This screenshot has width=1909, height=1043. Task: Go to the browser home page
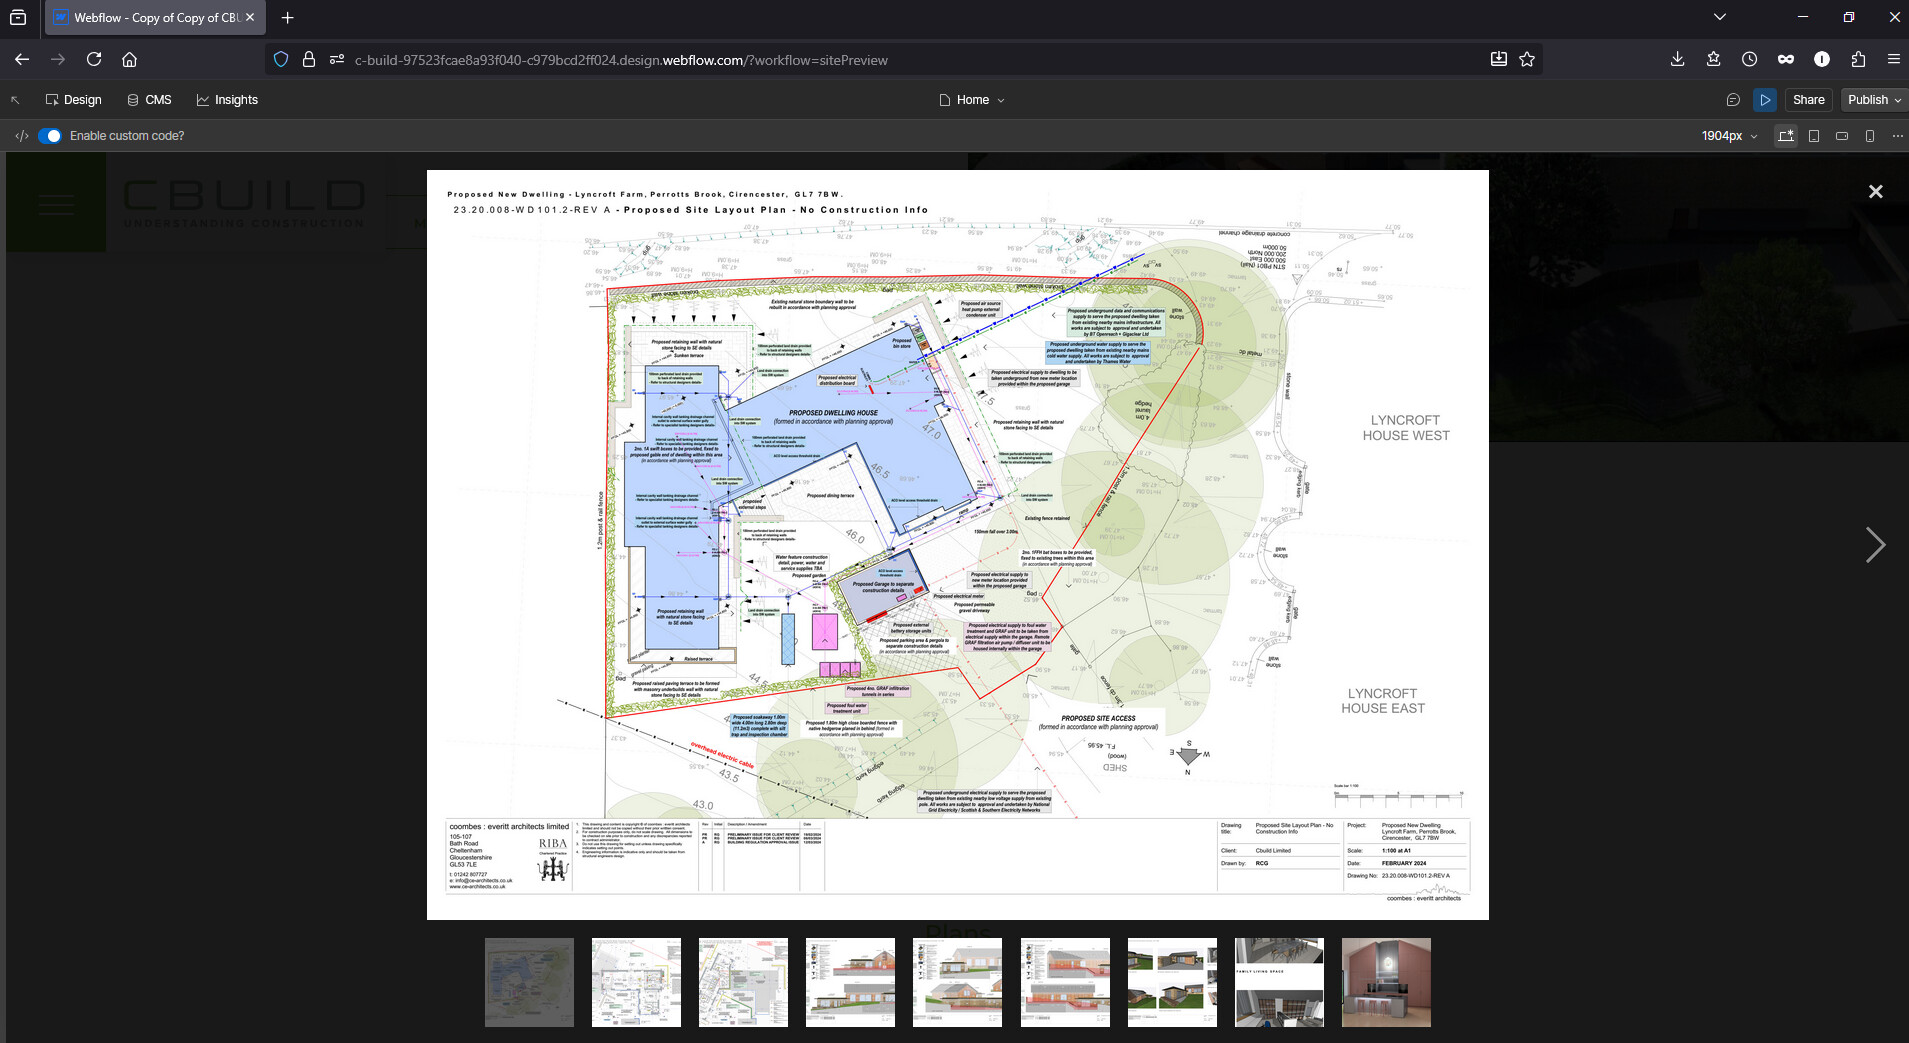(130, 59)
